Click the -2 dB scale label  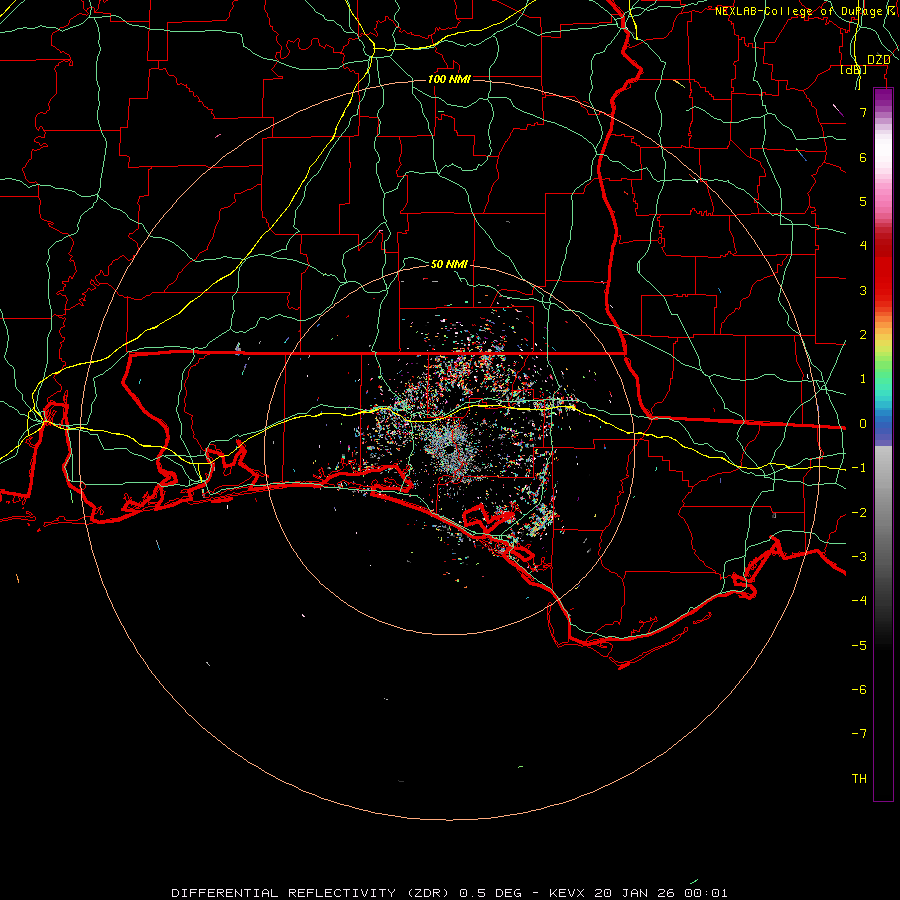point(859,513)
